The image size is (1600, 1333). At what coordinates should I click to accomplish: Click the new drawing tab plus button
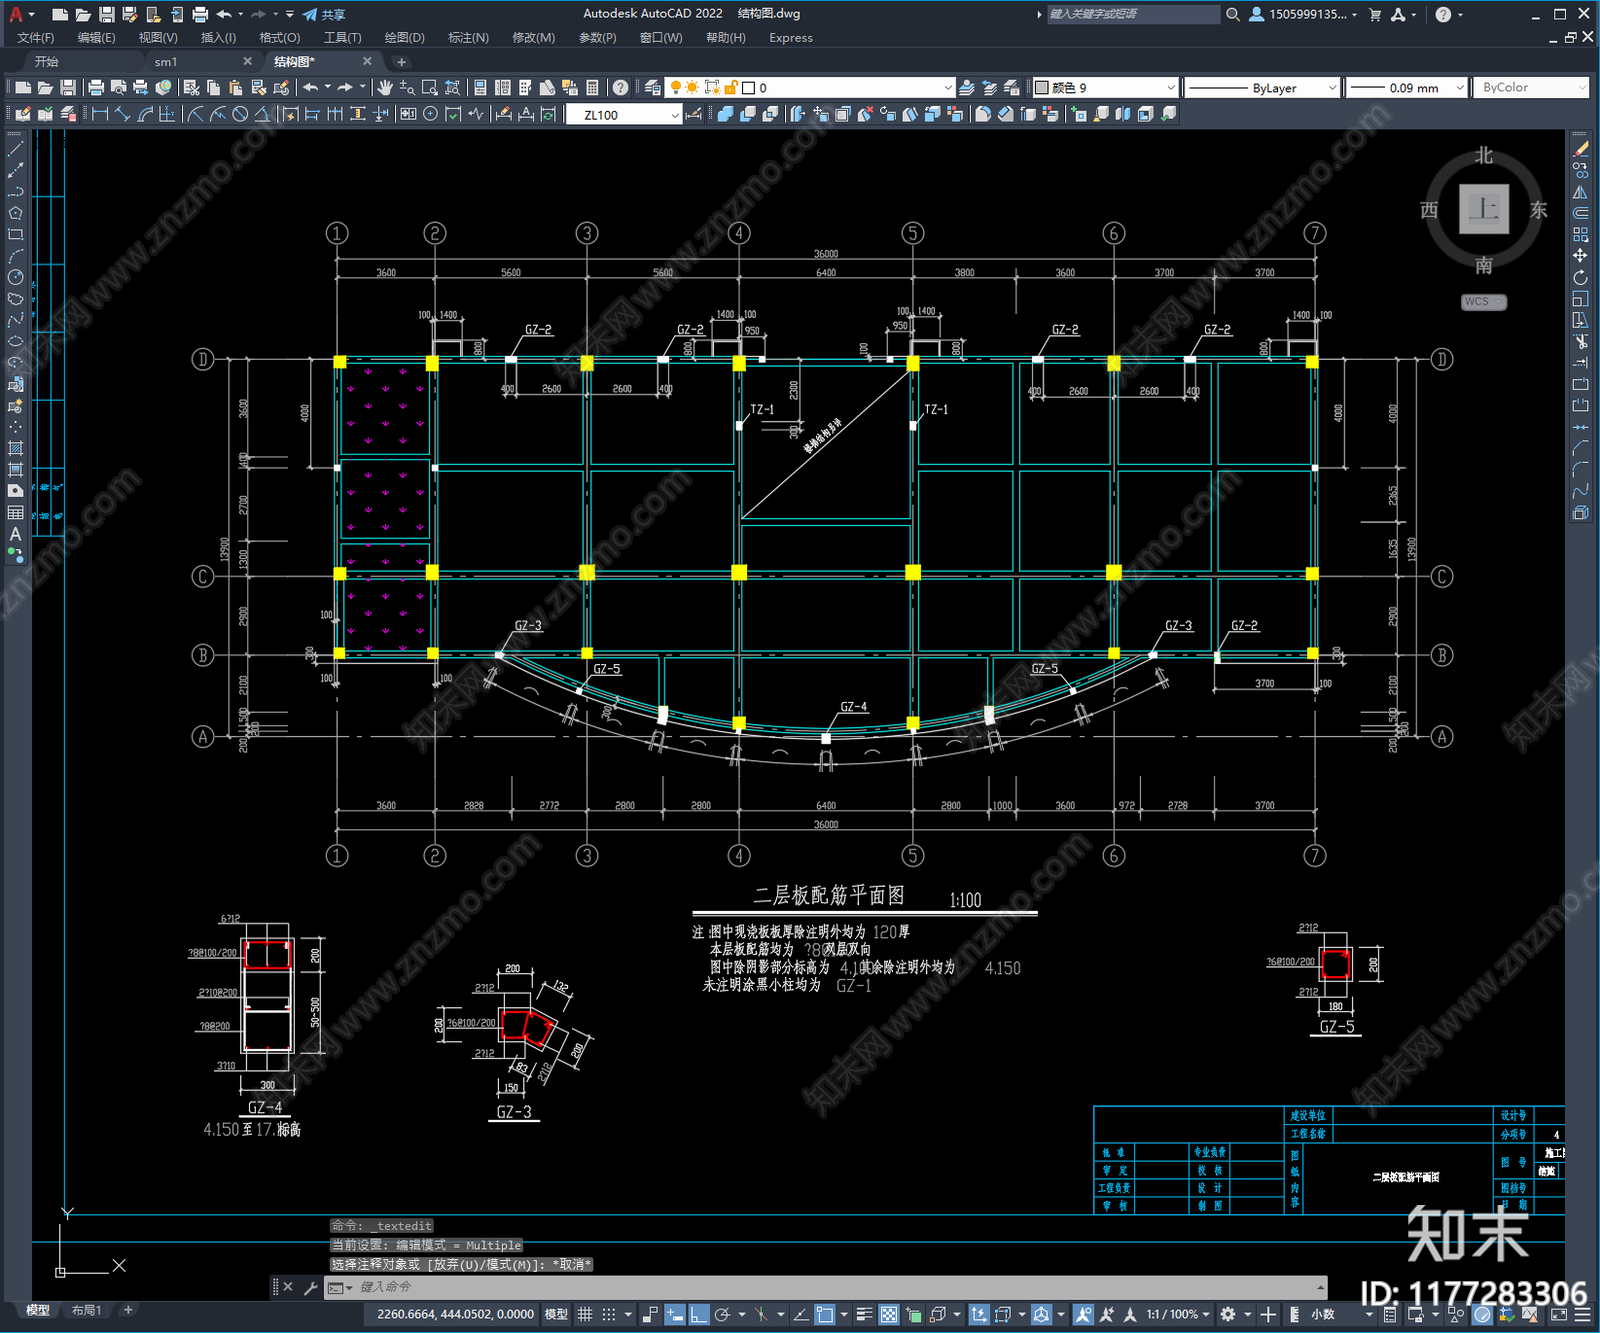401,62
